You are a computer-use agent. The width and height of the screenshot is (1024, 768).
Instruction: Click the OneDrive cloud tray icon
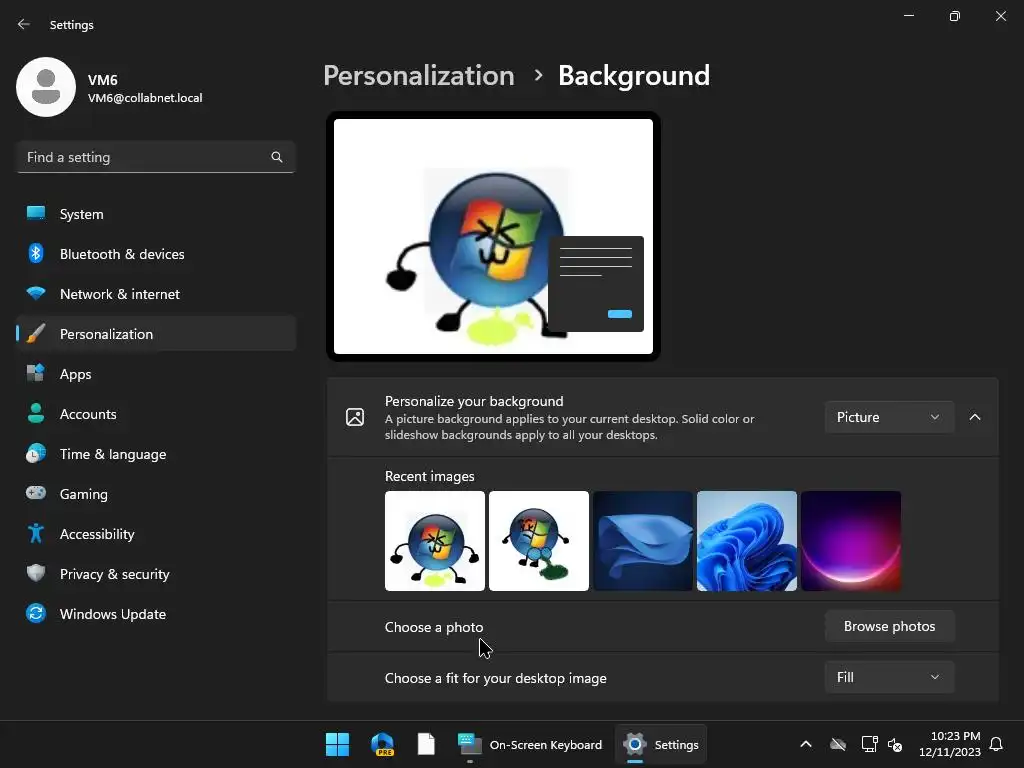[838, 744]
